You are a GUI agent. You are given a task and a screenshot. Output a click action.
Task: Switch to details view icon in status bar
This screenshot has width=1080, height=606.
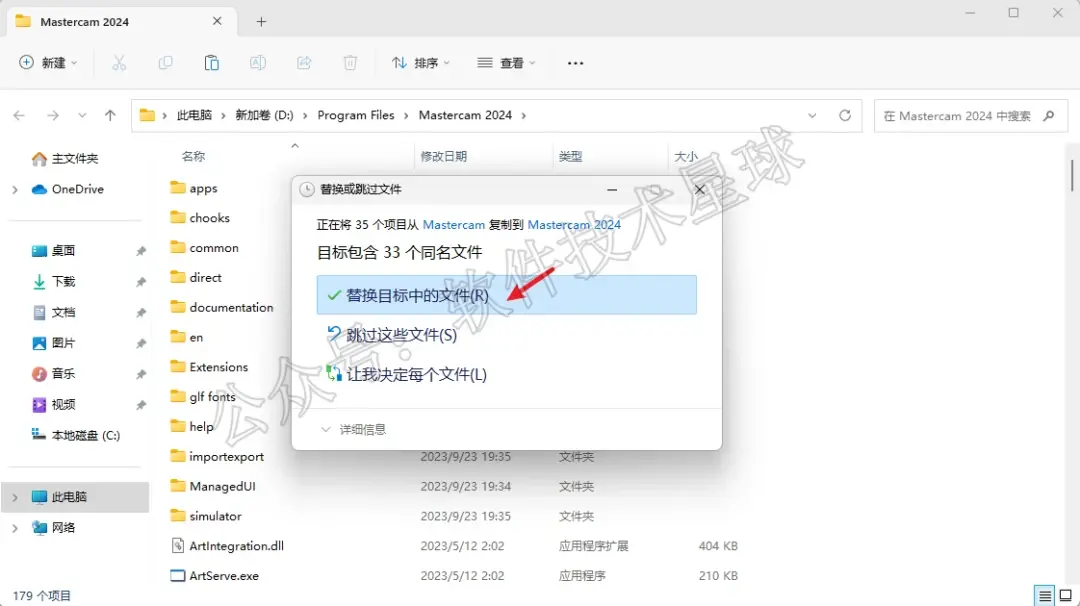point(1045,595)
